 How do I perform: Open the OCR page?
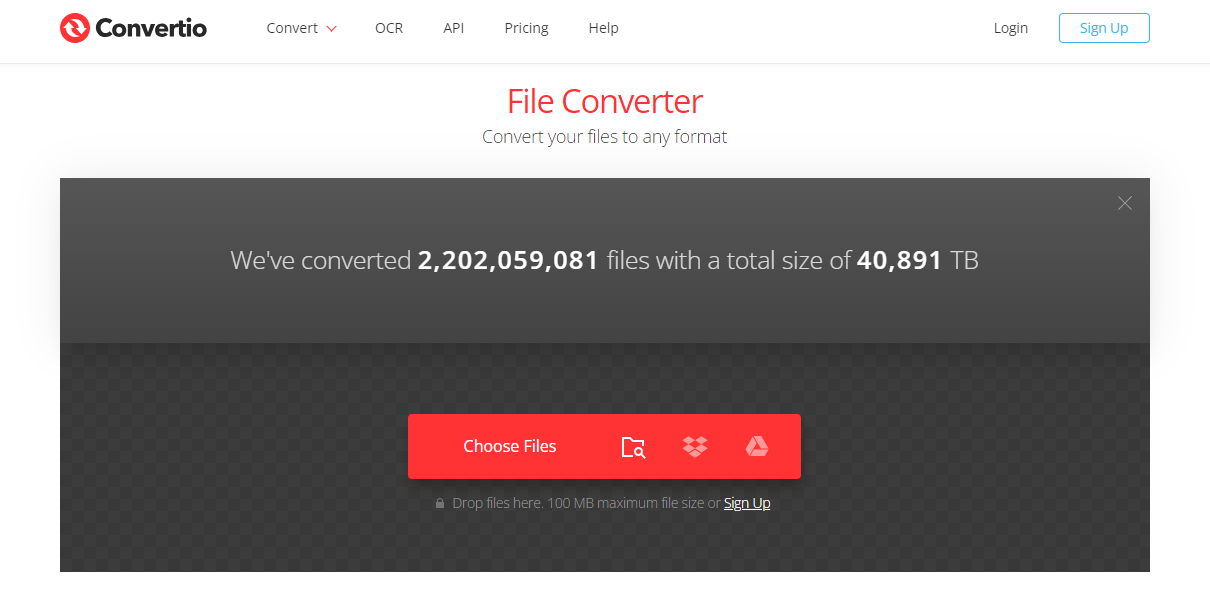[x=389, y=28]
